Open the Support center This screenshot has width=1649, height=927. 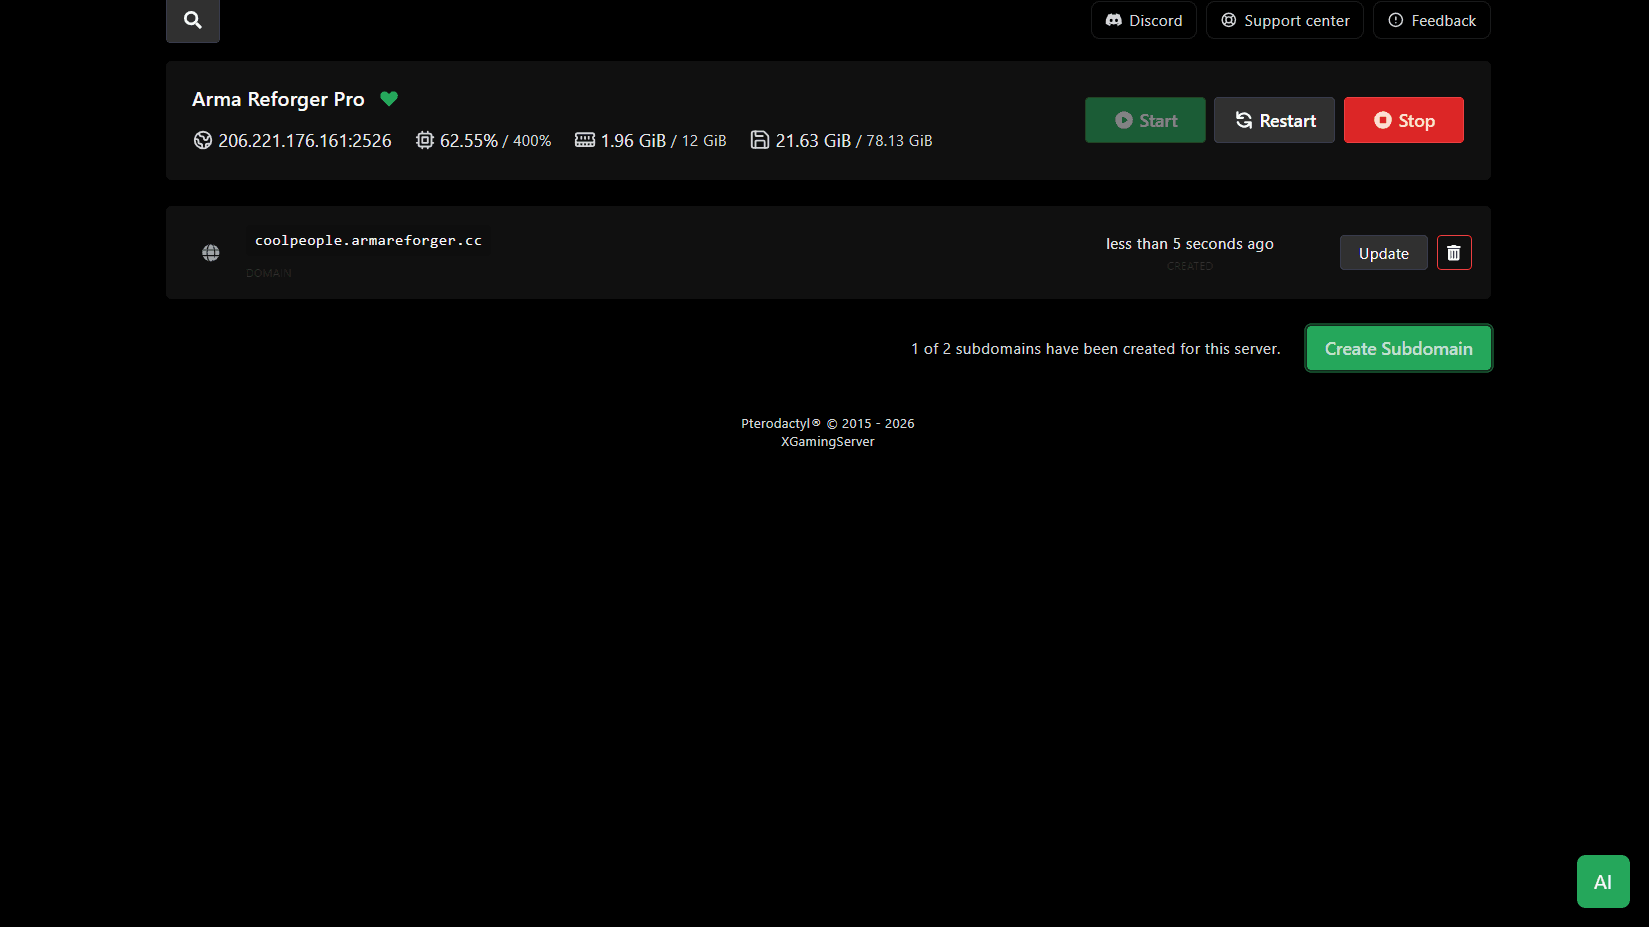(x=1285, y=20)
